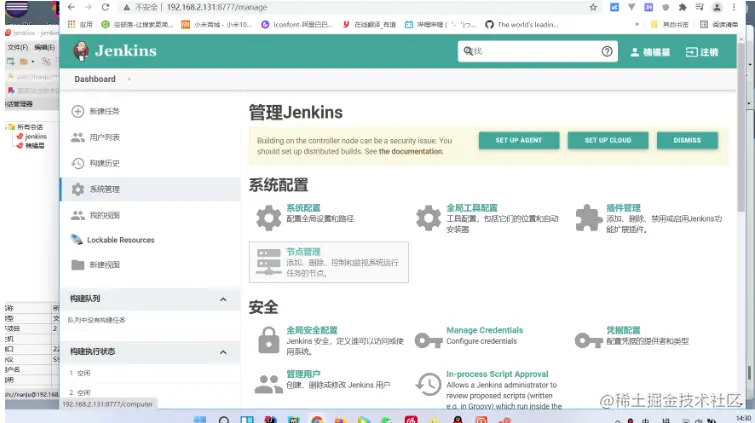This screenshot has width=755, height=423.
Task: Click the Jenkins logo in header
Action: coord(115,51)
